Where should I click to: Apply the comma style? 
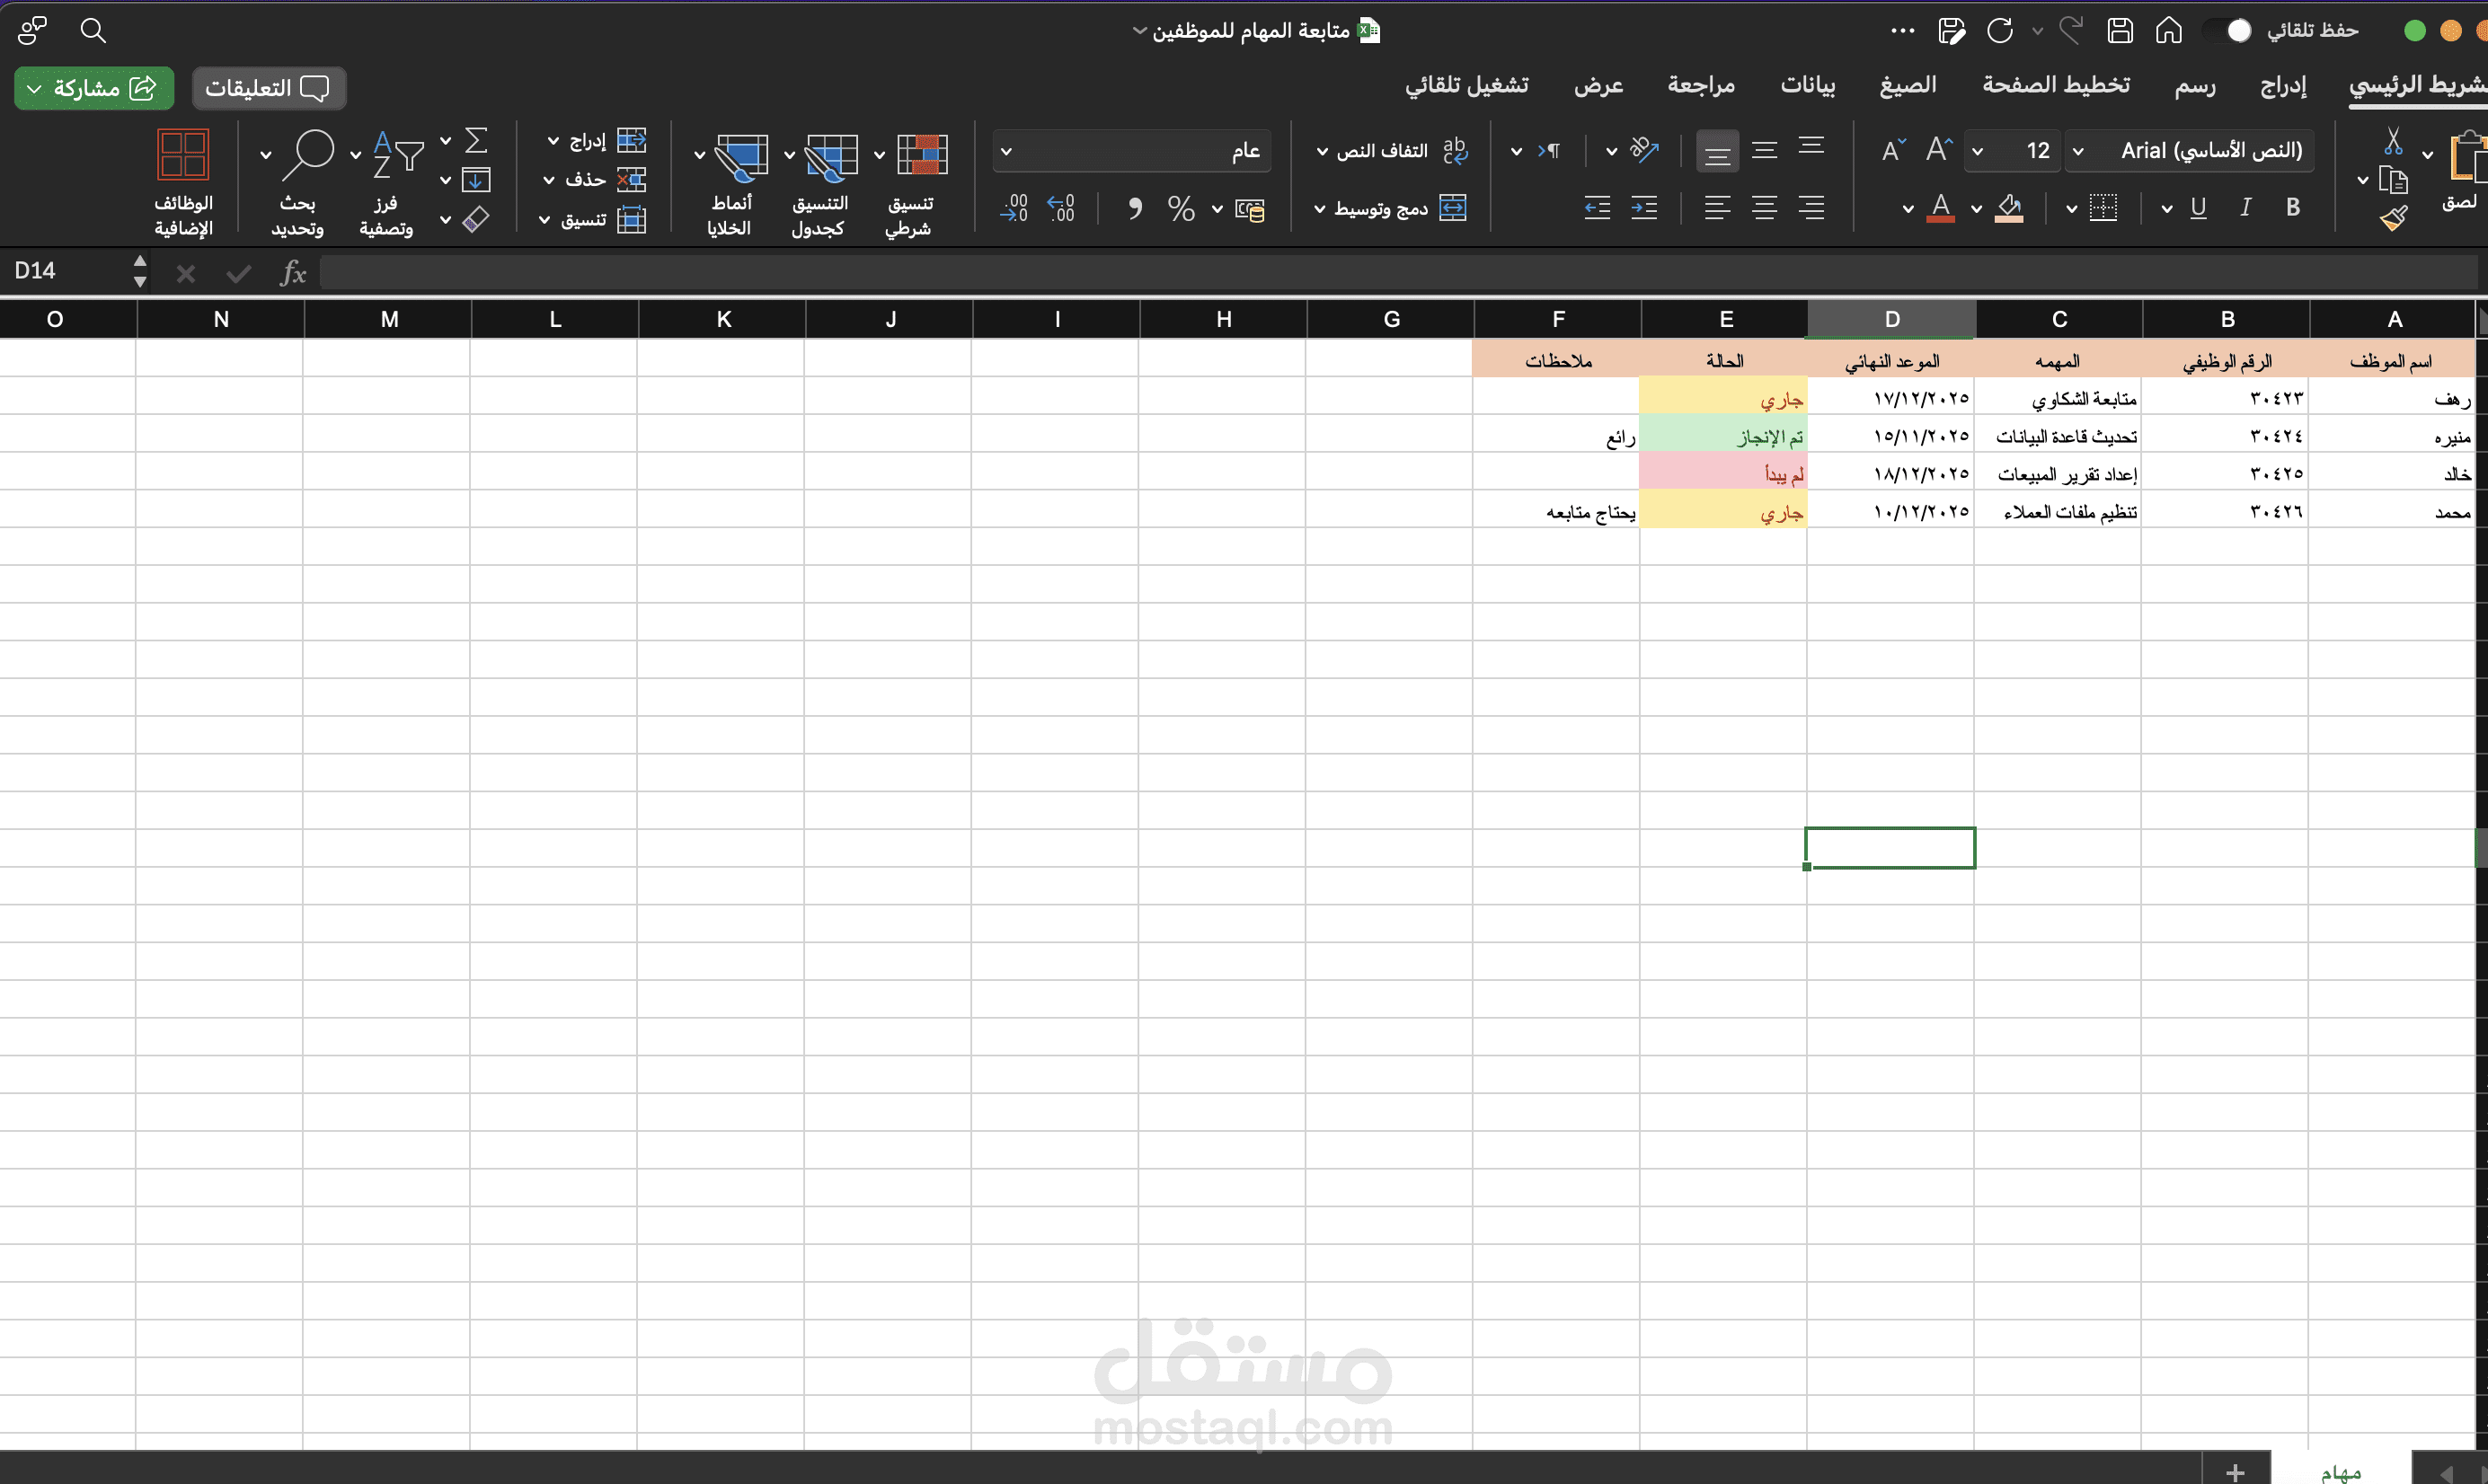1134,209
